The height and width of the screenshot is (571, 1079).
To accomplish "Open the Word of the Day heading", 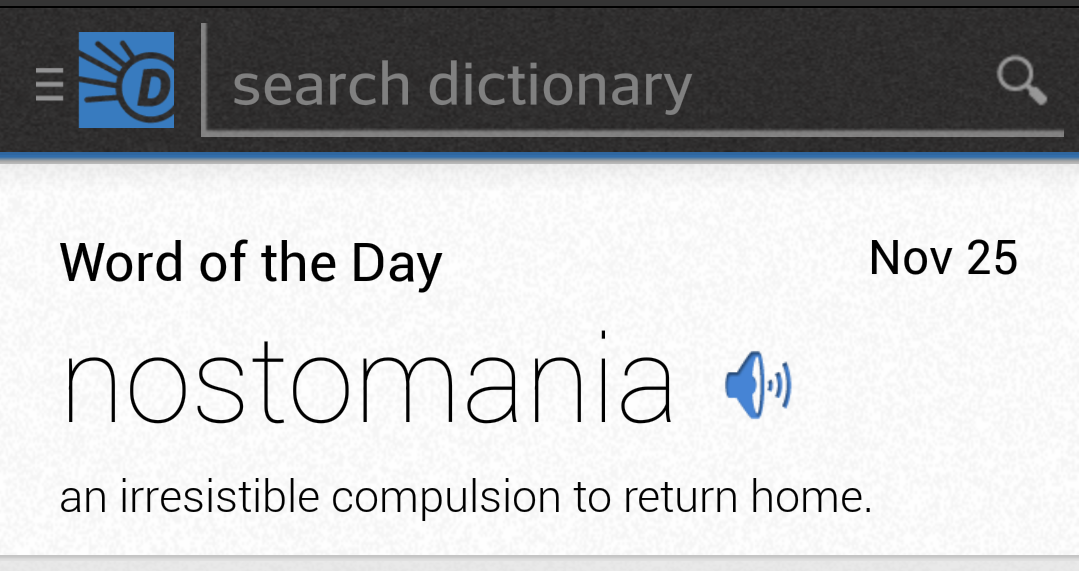I will pyautogui.click(x=251, y=264).
